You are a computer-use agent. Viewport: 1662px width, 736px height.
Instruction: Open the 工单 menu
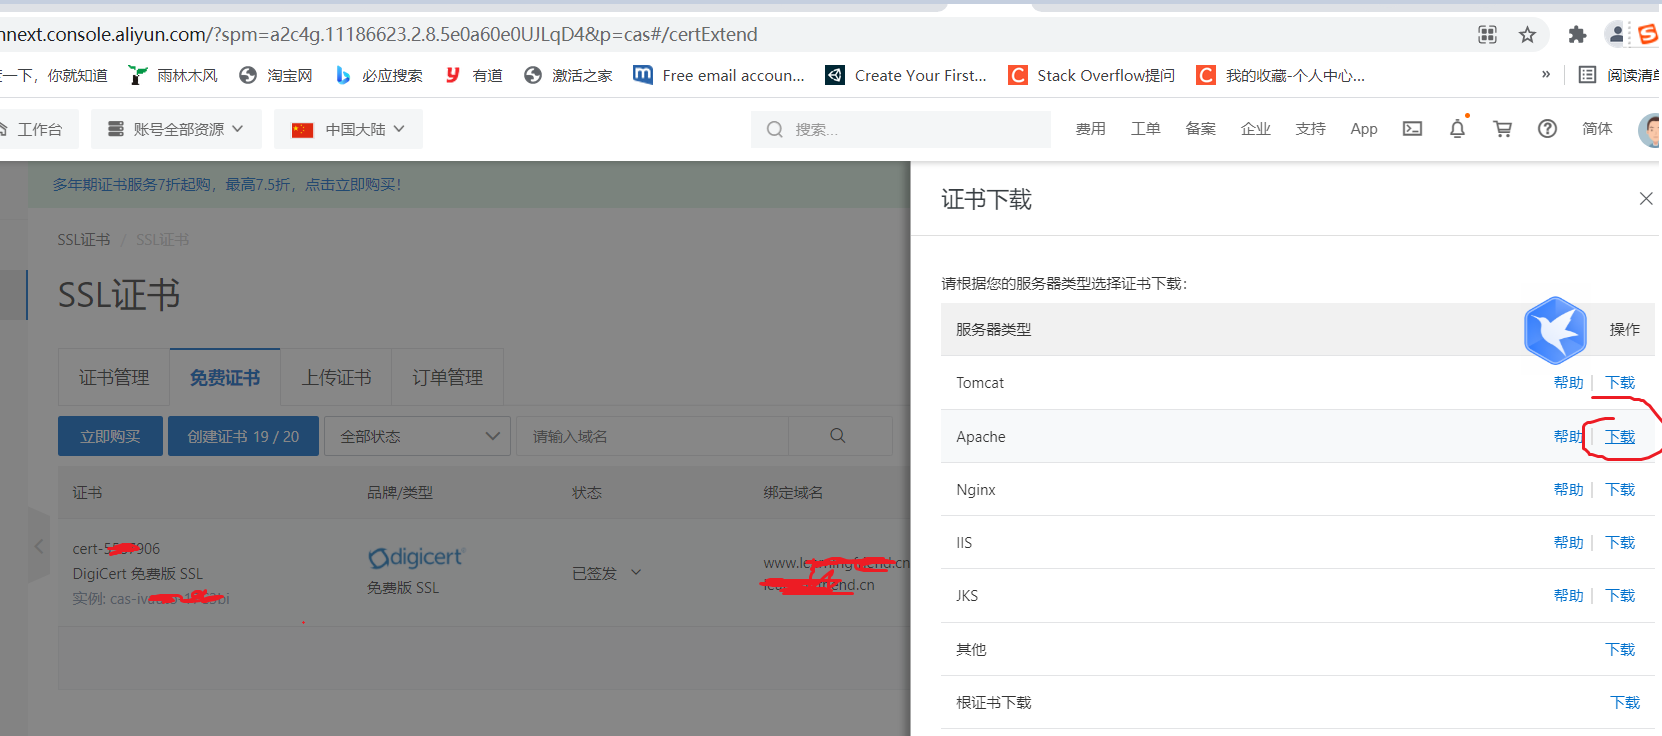tap(1145, 129)
